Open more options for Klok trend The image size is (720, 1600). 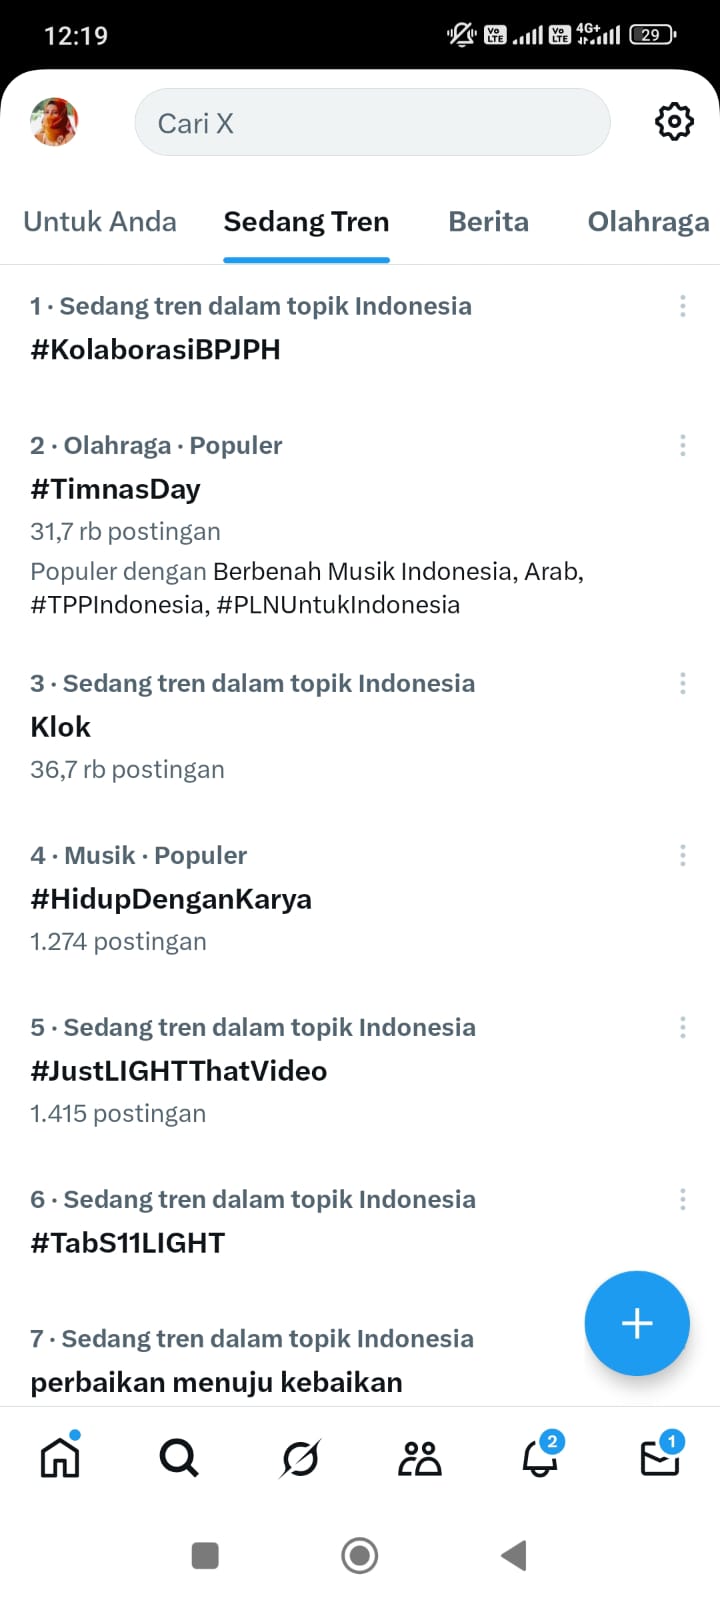[683, 683]
